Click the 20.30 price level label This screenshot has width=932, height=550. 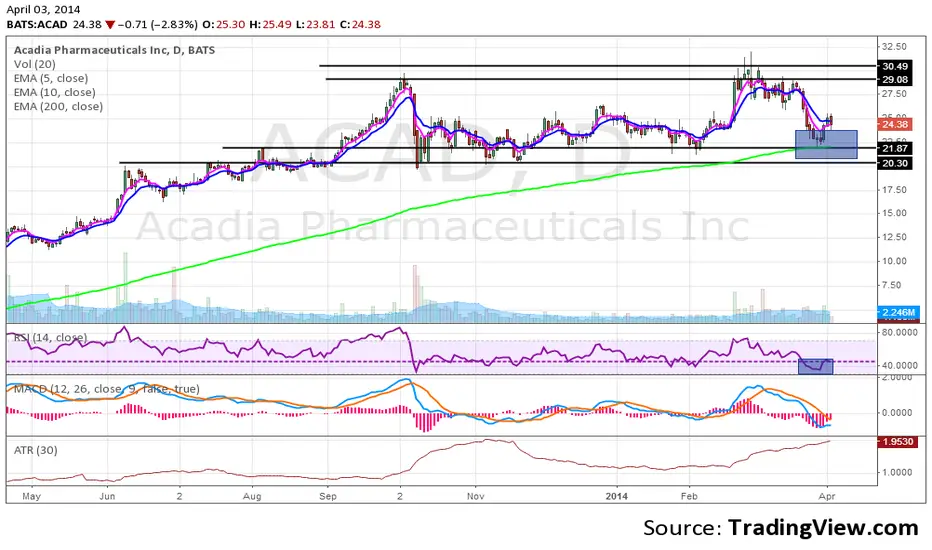point(895,163)
